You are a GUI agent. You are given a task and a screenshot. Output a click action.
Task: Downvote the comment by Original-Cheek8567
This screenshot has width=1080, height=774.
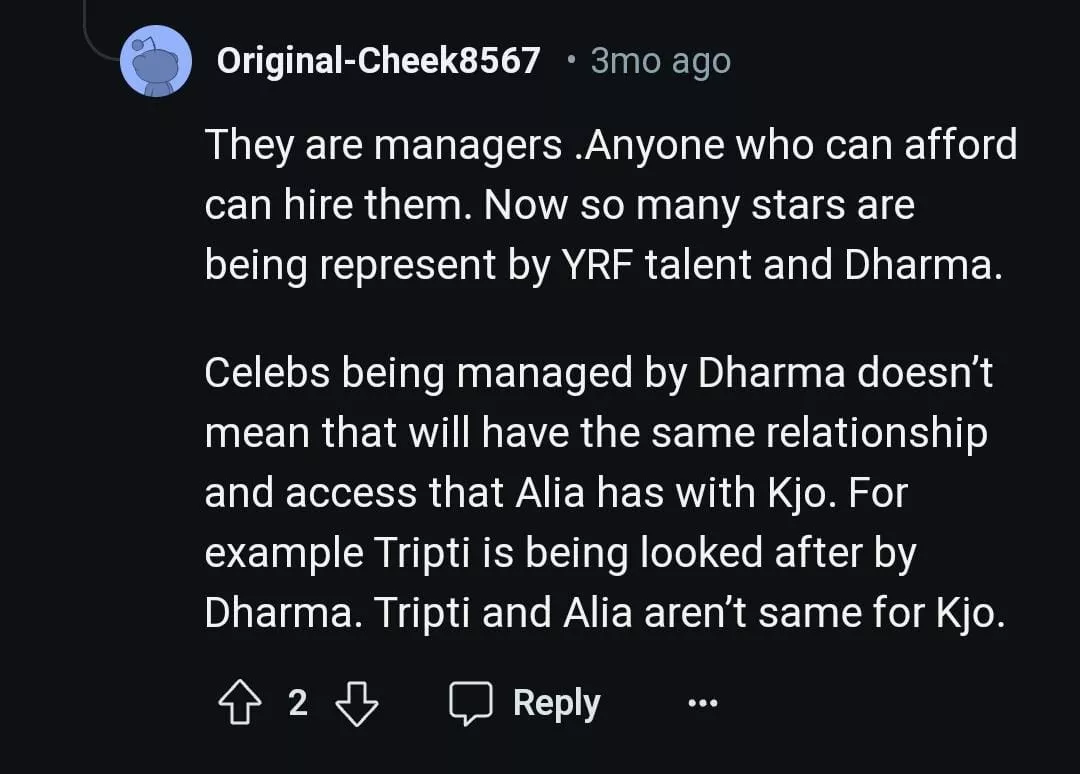click(357, 704)
